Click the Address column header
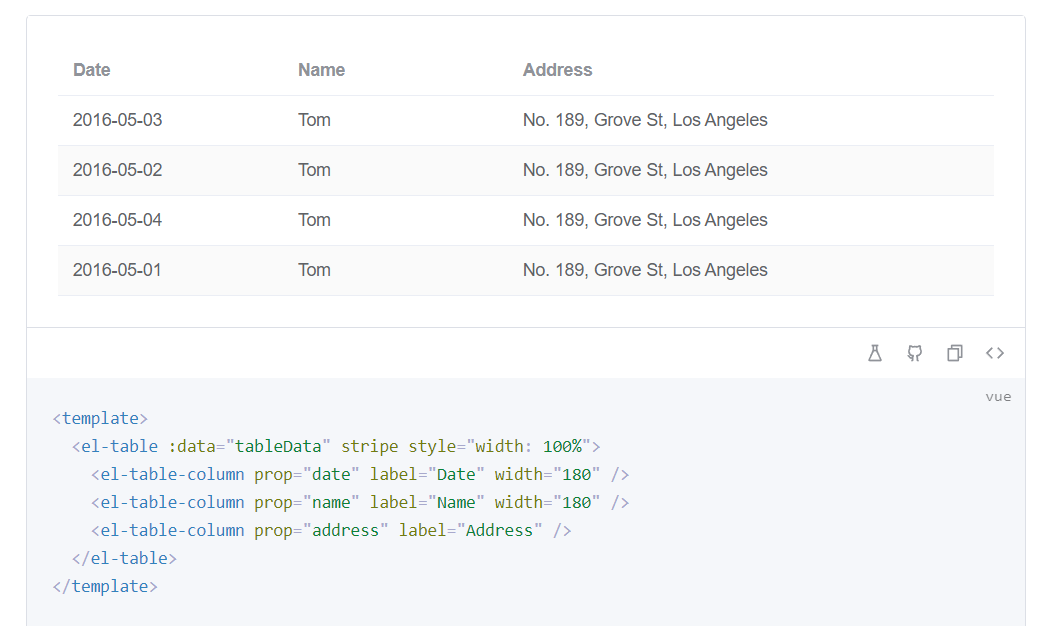Screen dimensions: 1044x626 [557, 70]
